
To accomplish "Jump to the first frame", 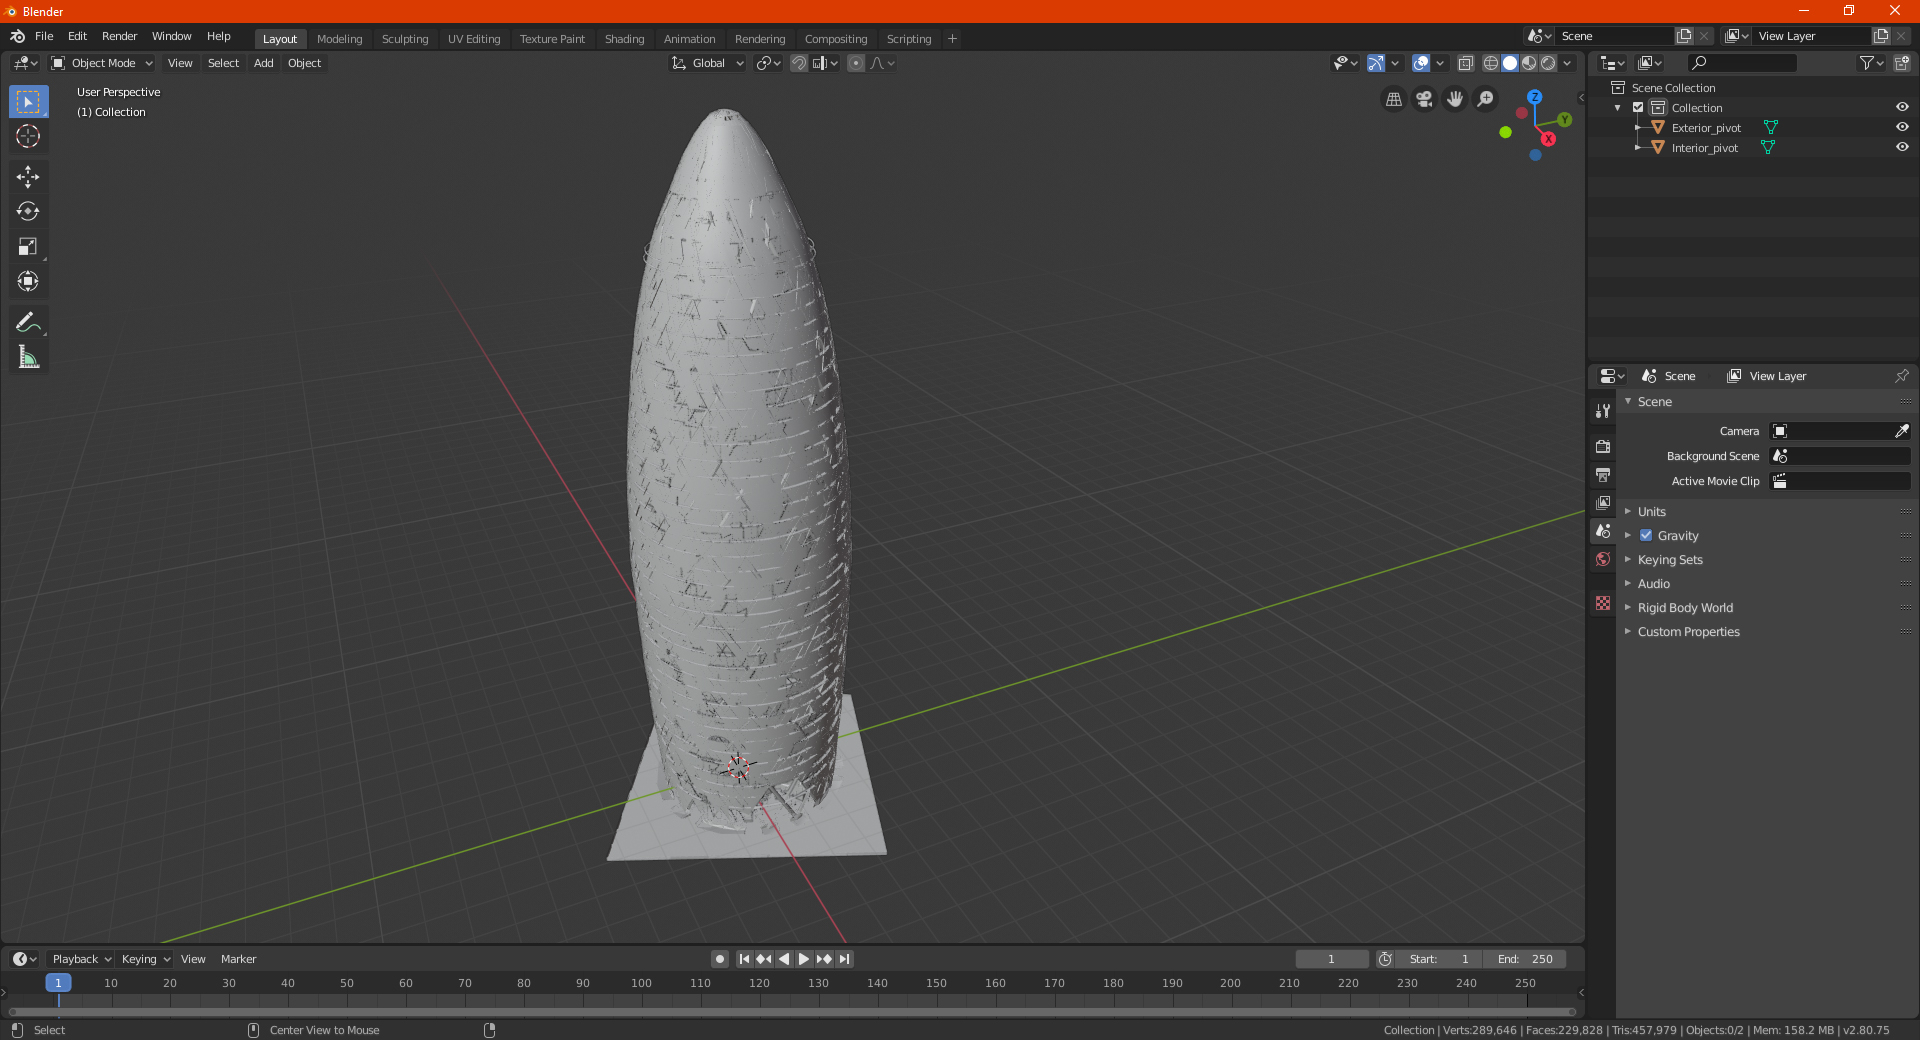I will click(744, 959).
